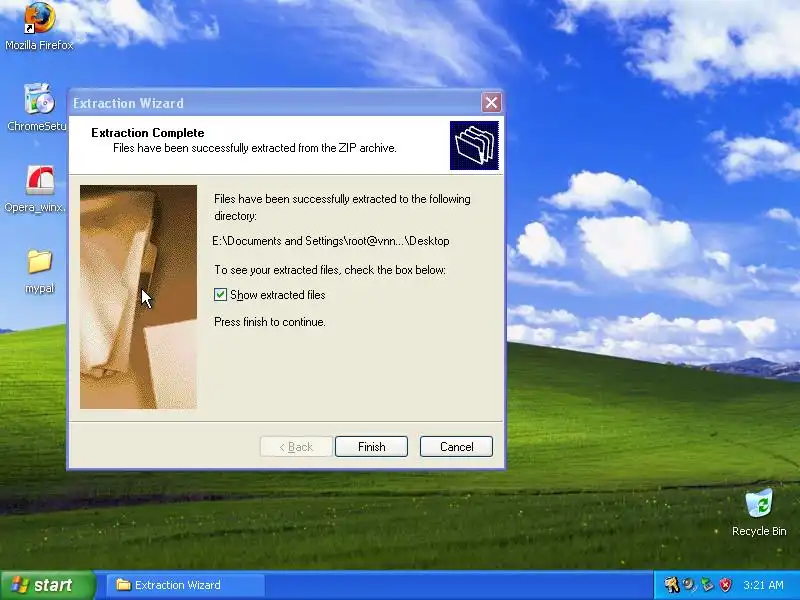Activate the Extraction Wizard taskbar button

click(186, 585)
